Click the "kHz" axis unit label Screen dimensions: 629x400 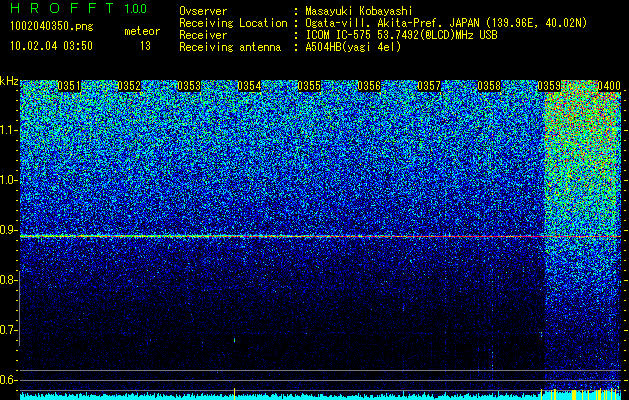(x=9, y=81)
